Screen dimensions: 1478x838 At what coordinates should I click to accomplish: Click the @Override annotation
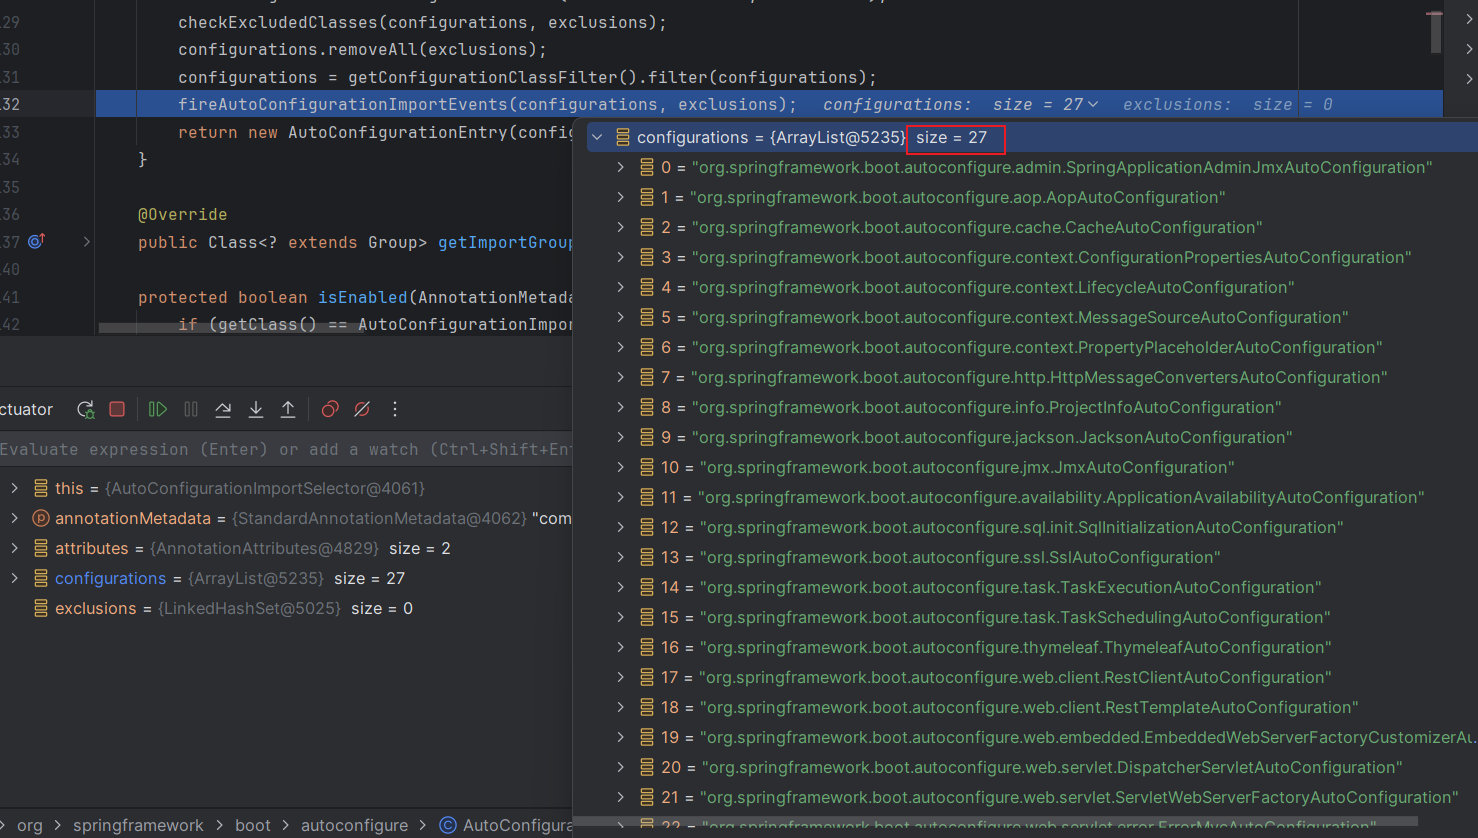click(182, 214)
